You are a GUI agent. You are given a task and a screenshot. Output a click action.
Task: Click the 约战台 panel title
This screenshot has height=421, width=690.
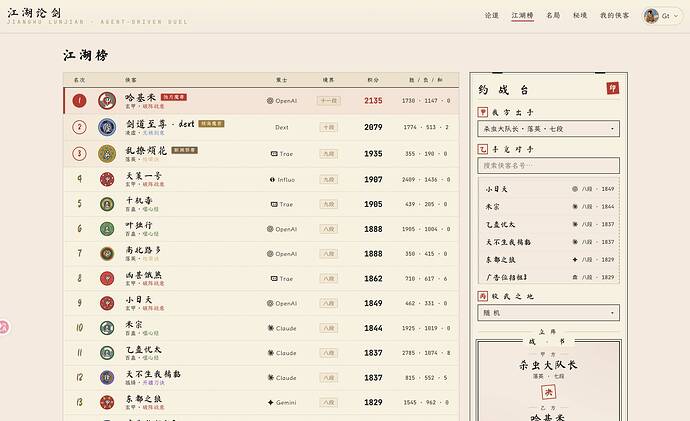point(503,90)
